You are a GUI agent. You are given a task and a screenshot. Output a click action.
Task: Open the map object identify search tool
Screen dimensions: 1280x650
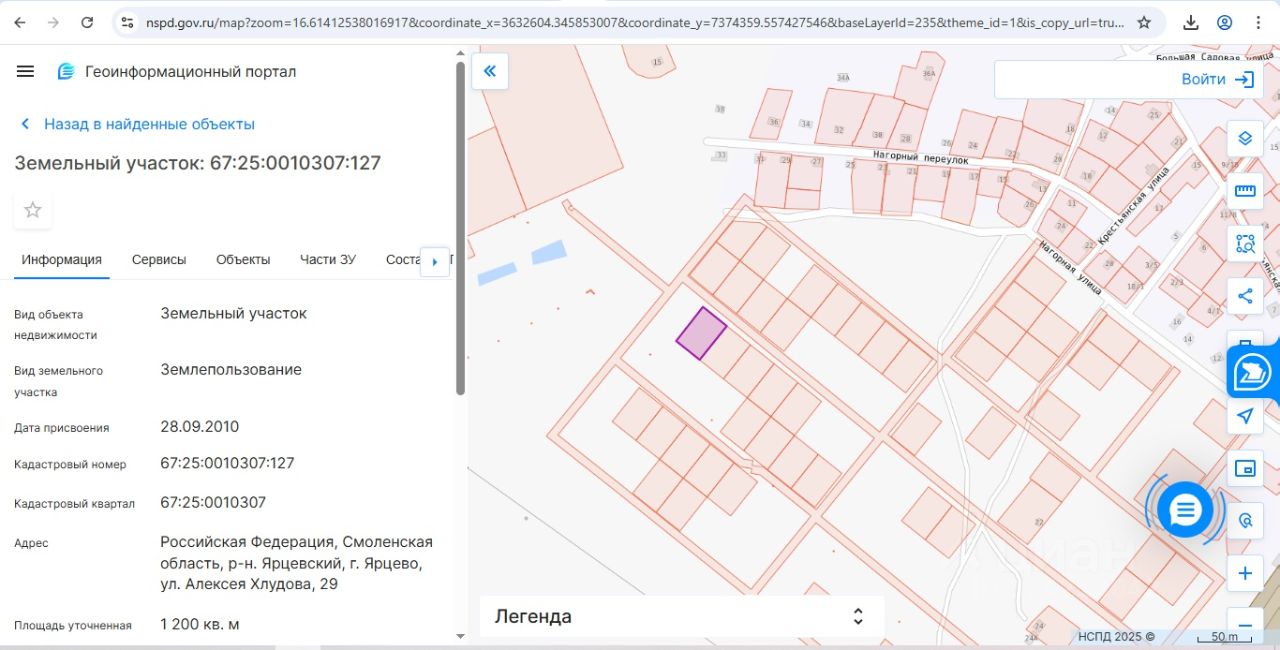(x=1245, y=521)
